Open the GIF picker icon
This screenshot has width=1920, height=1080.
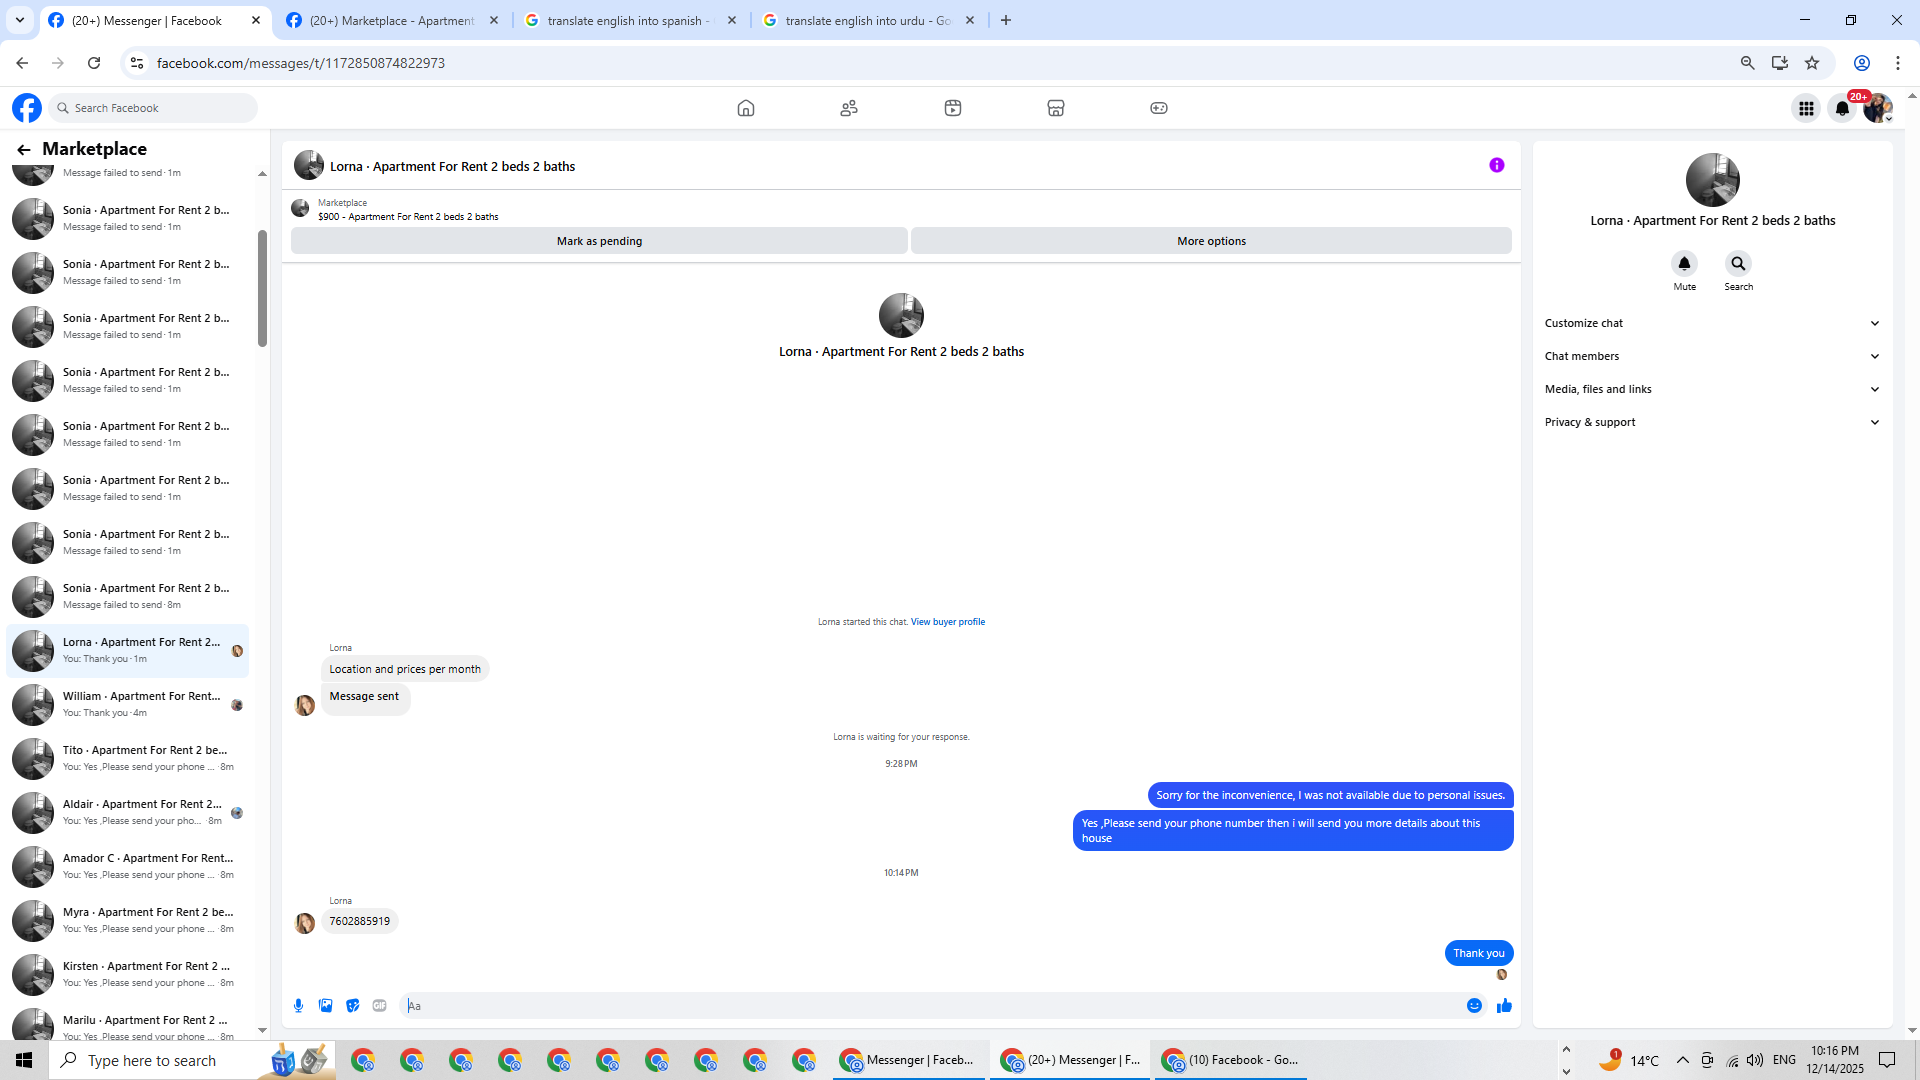(x=379, y=1006)
